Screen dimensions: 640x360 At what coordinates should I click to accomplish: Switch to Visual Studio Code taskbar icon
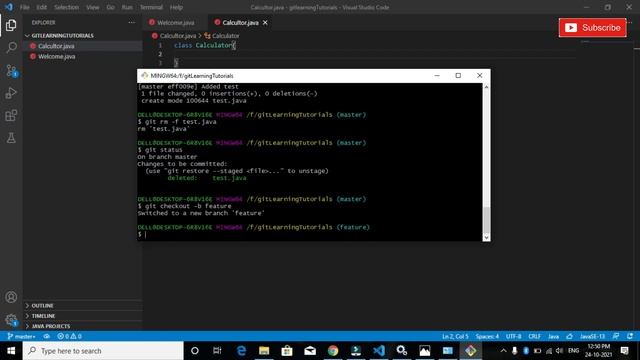(x=379, y=351)
